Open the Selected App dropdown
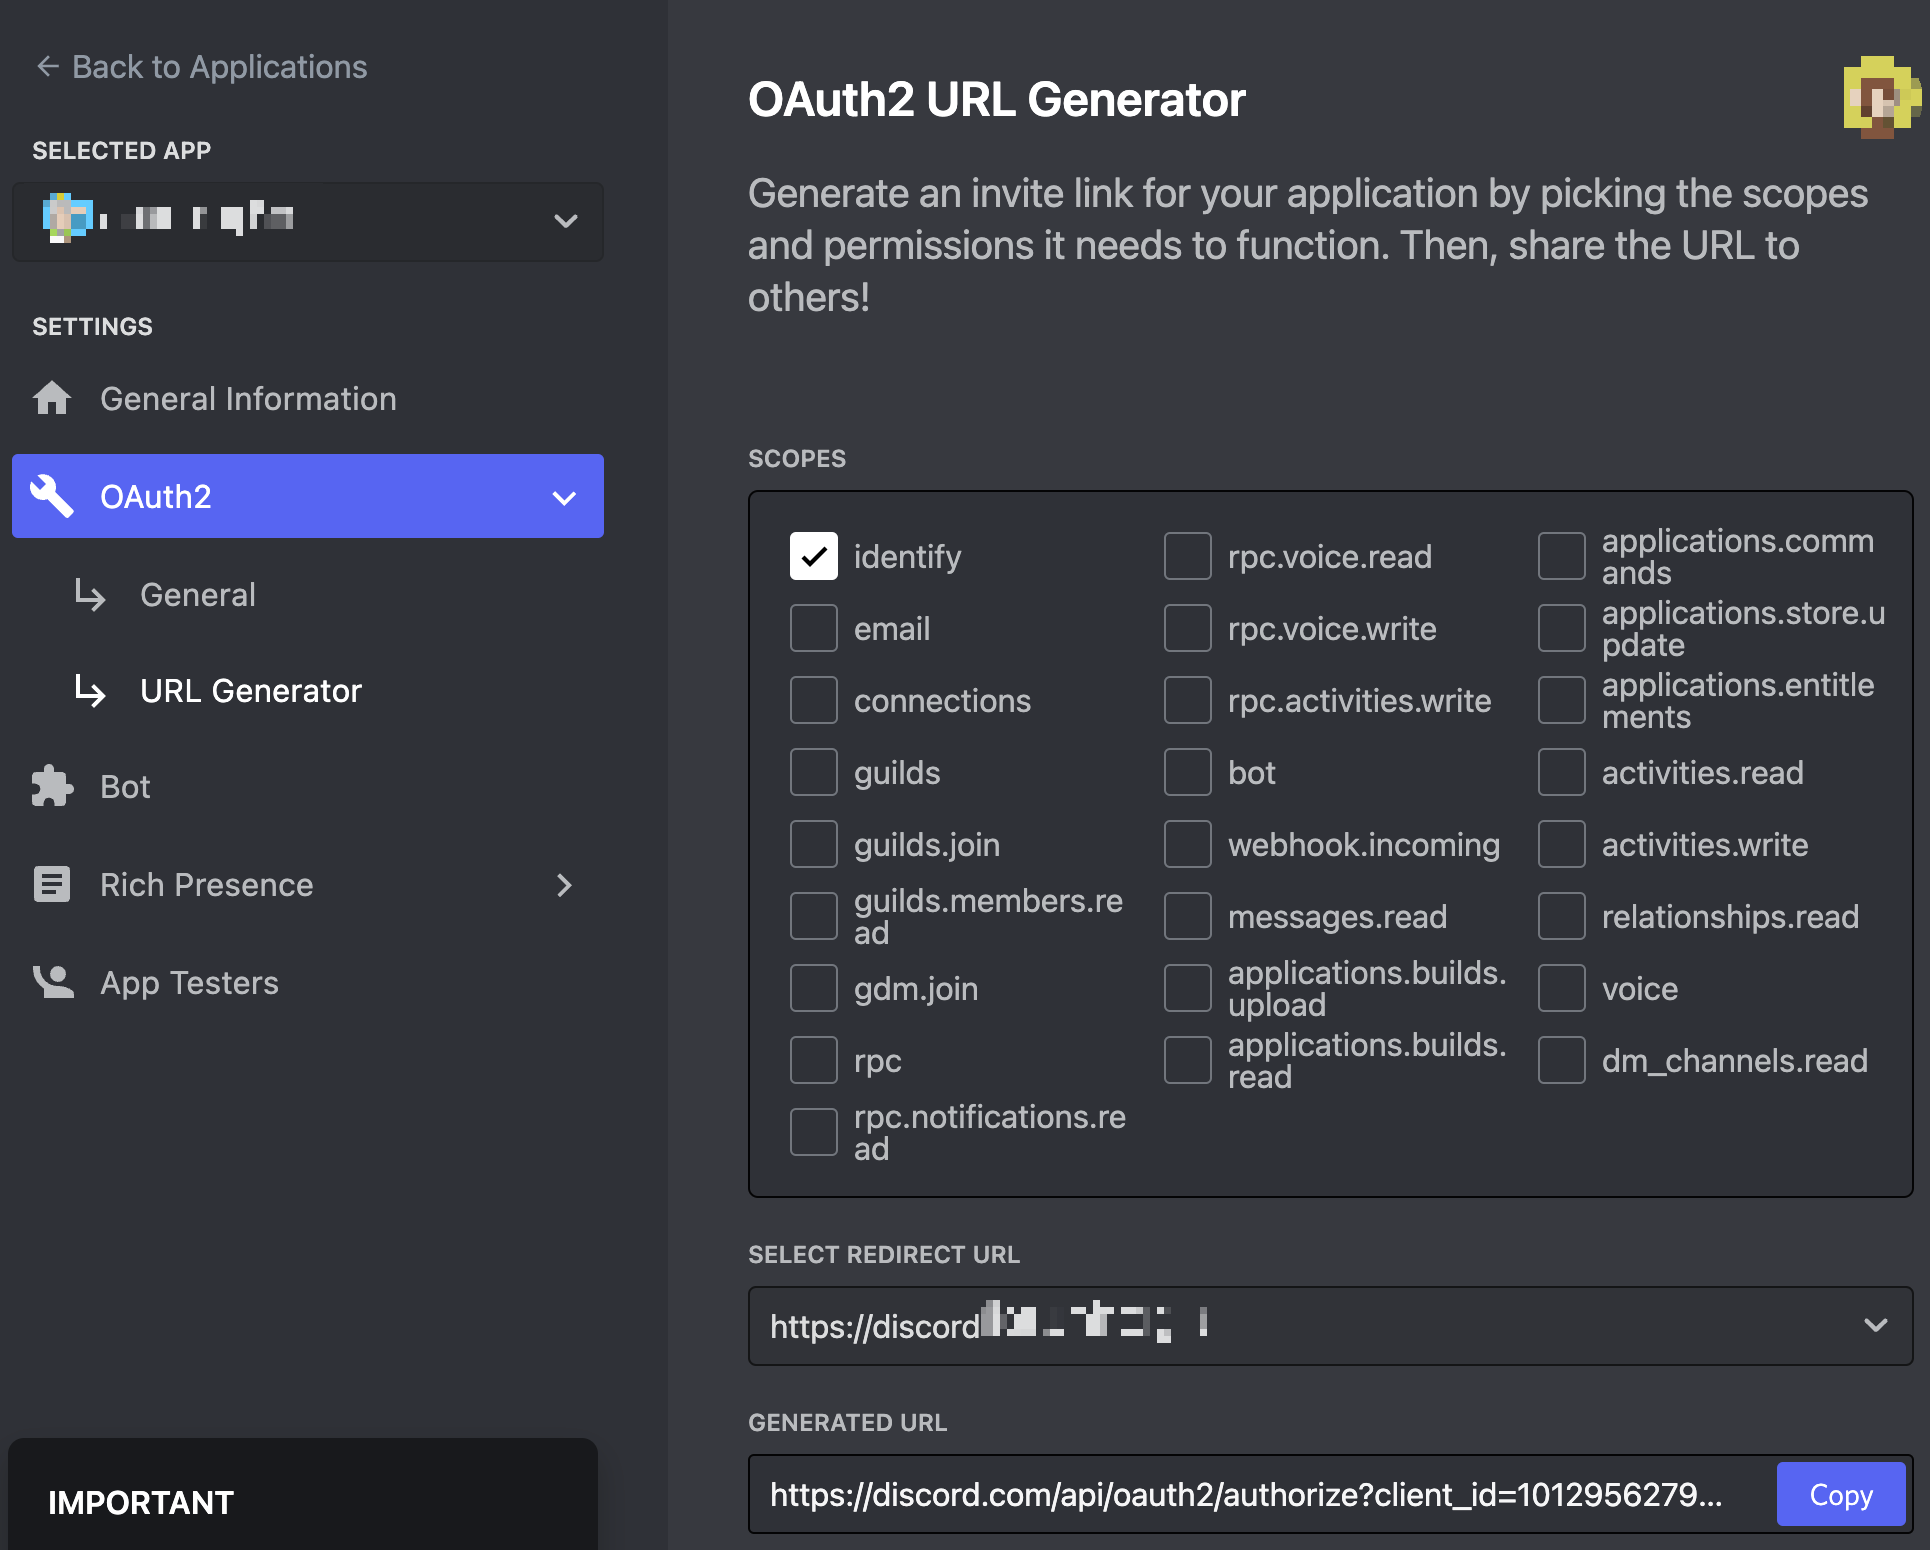The image size is (1930, 1550). pyautogui.click(x=565, y=221)
